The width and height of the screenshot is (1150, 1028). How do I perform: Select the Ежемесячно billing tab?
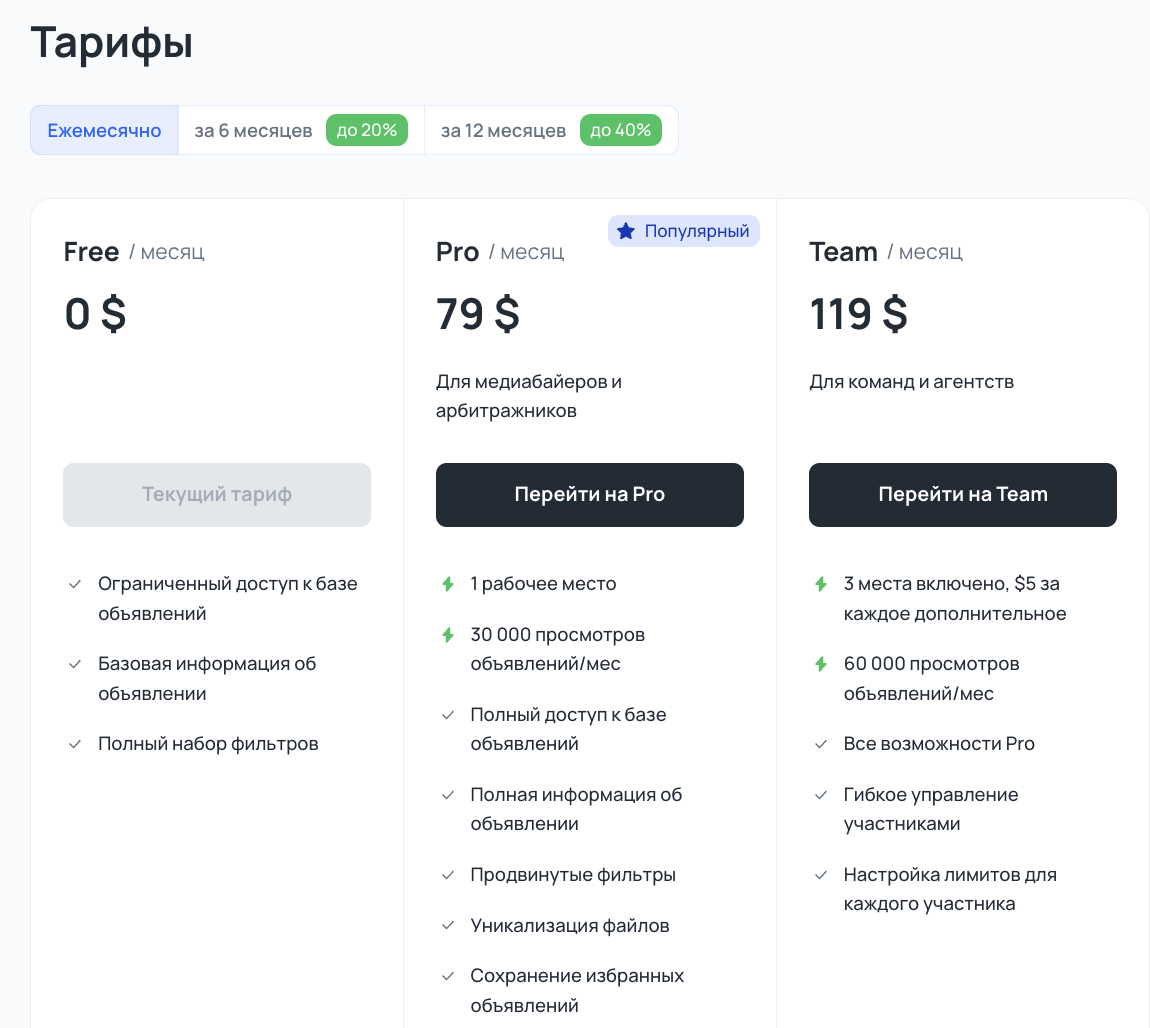tap(104, 131)
